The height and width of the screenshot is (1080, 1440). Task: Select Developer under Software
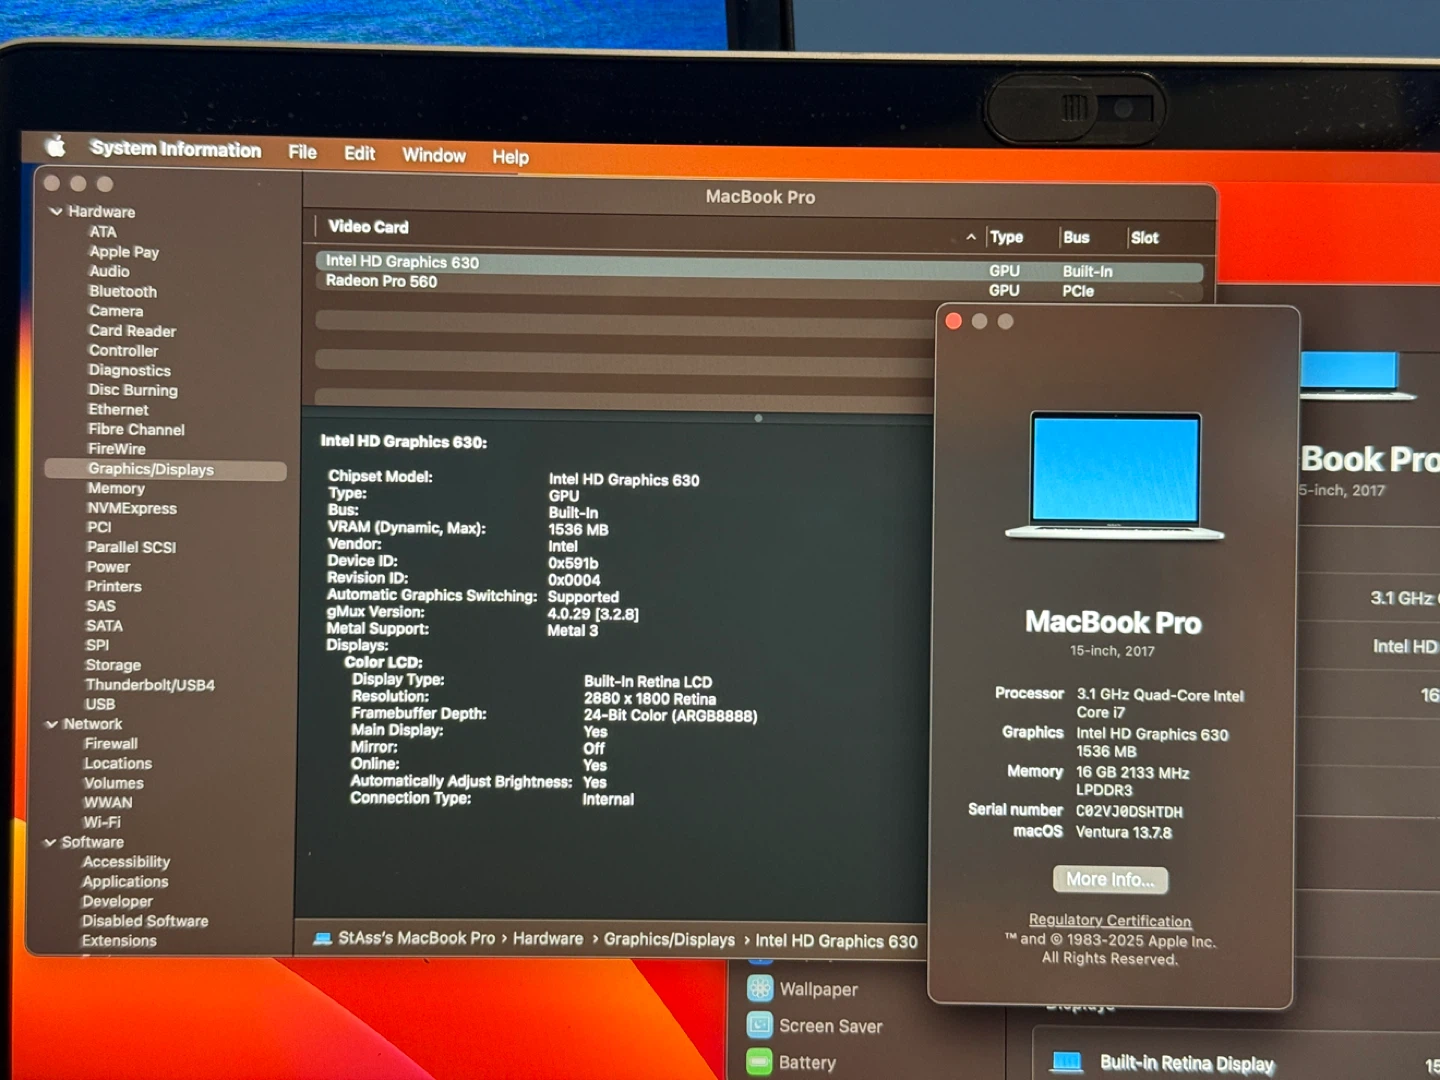tap(117, 901)
